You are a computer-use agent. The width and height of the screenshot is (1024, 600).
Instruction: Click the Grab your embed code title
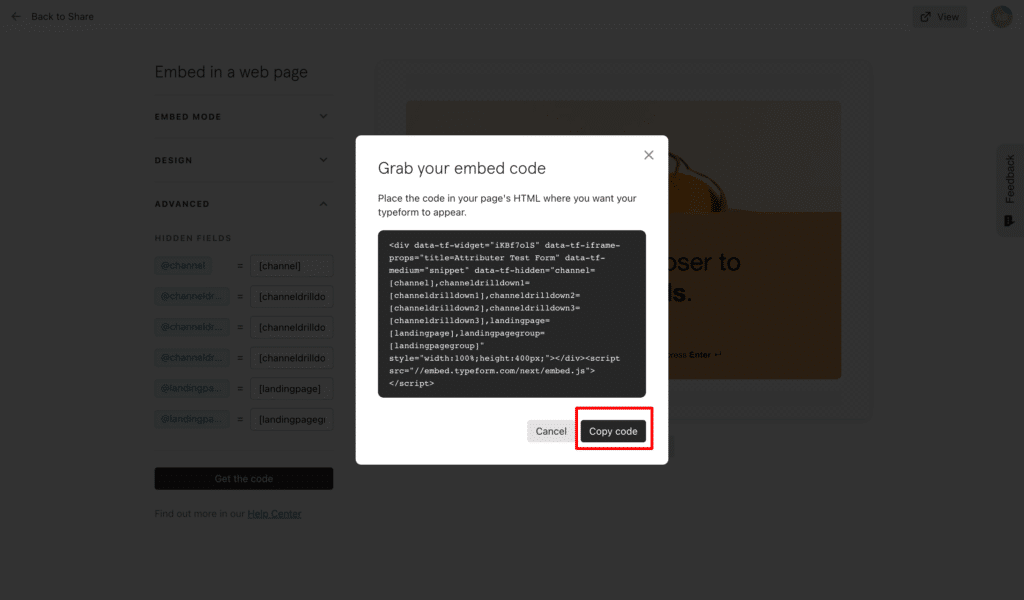click(461, 168)
